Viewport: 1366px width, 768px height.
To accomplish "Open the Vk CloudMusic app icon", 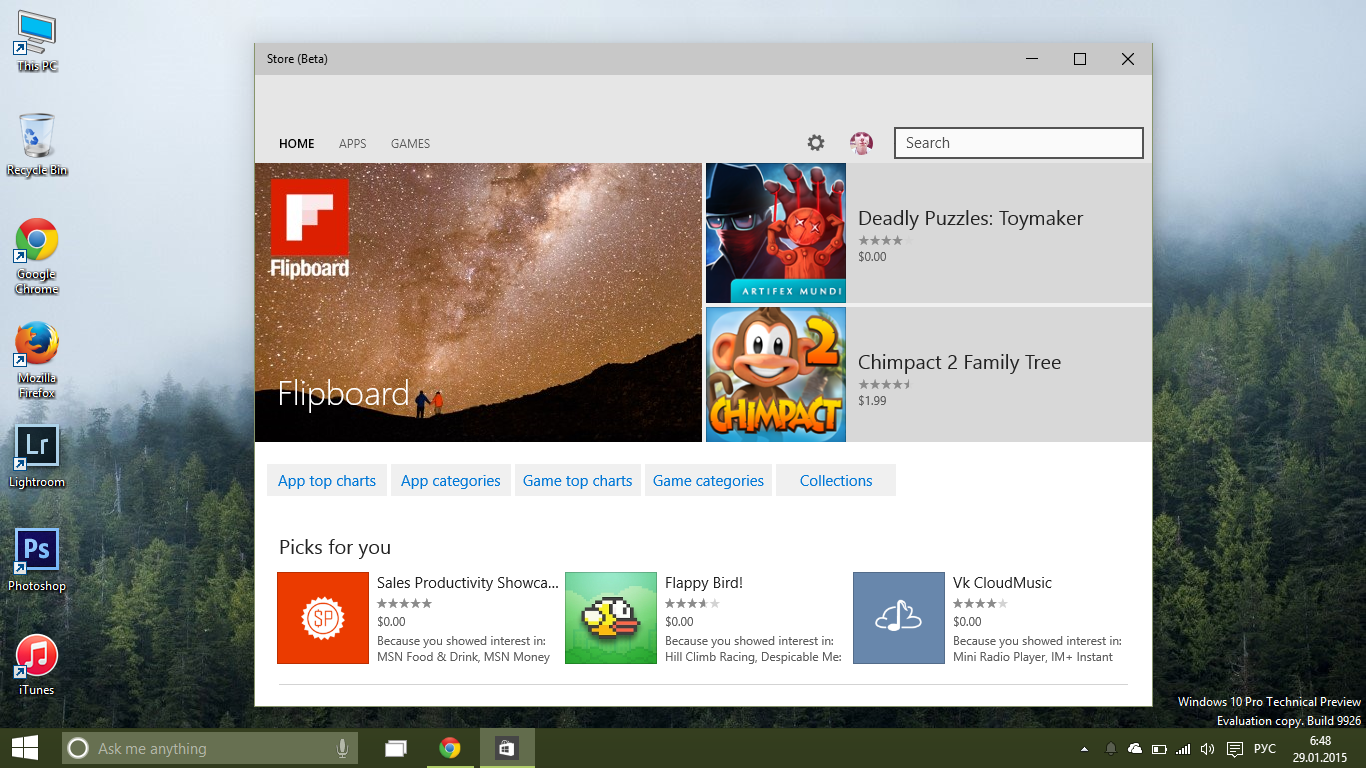I will click(899, 618).
